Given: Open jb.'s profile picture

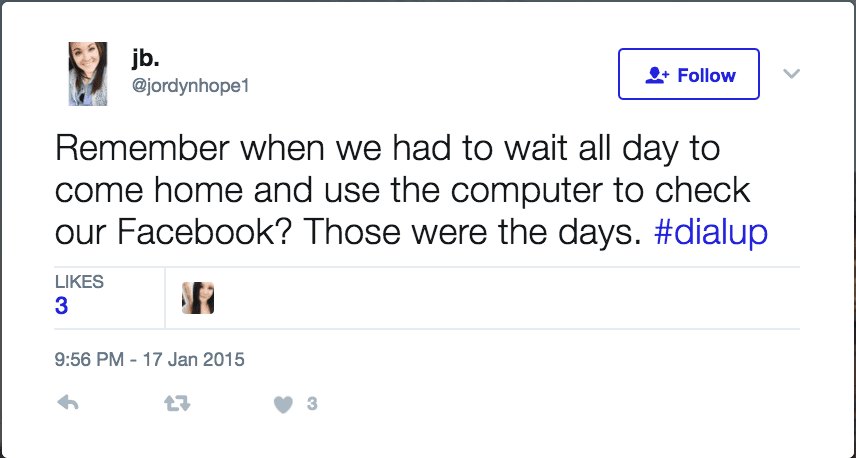Looking at the screenshot, I should click(88, 74).
